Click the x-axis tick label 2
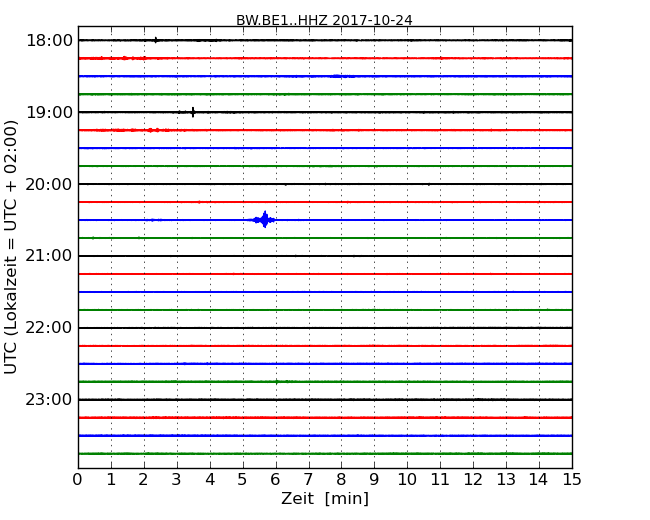Viewport: 650px width, 520px height. point(143,479)
